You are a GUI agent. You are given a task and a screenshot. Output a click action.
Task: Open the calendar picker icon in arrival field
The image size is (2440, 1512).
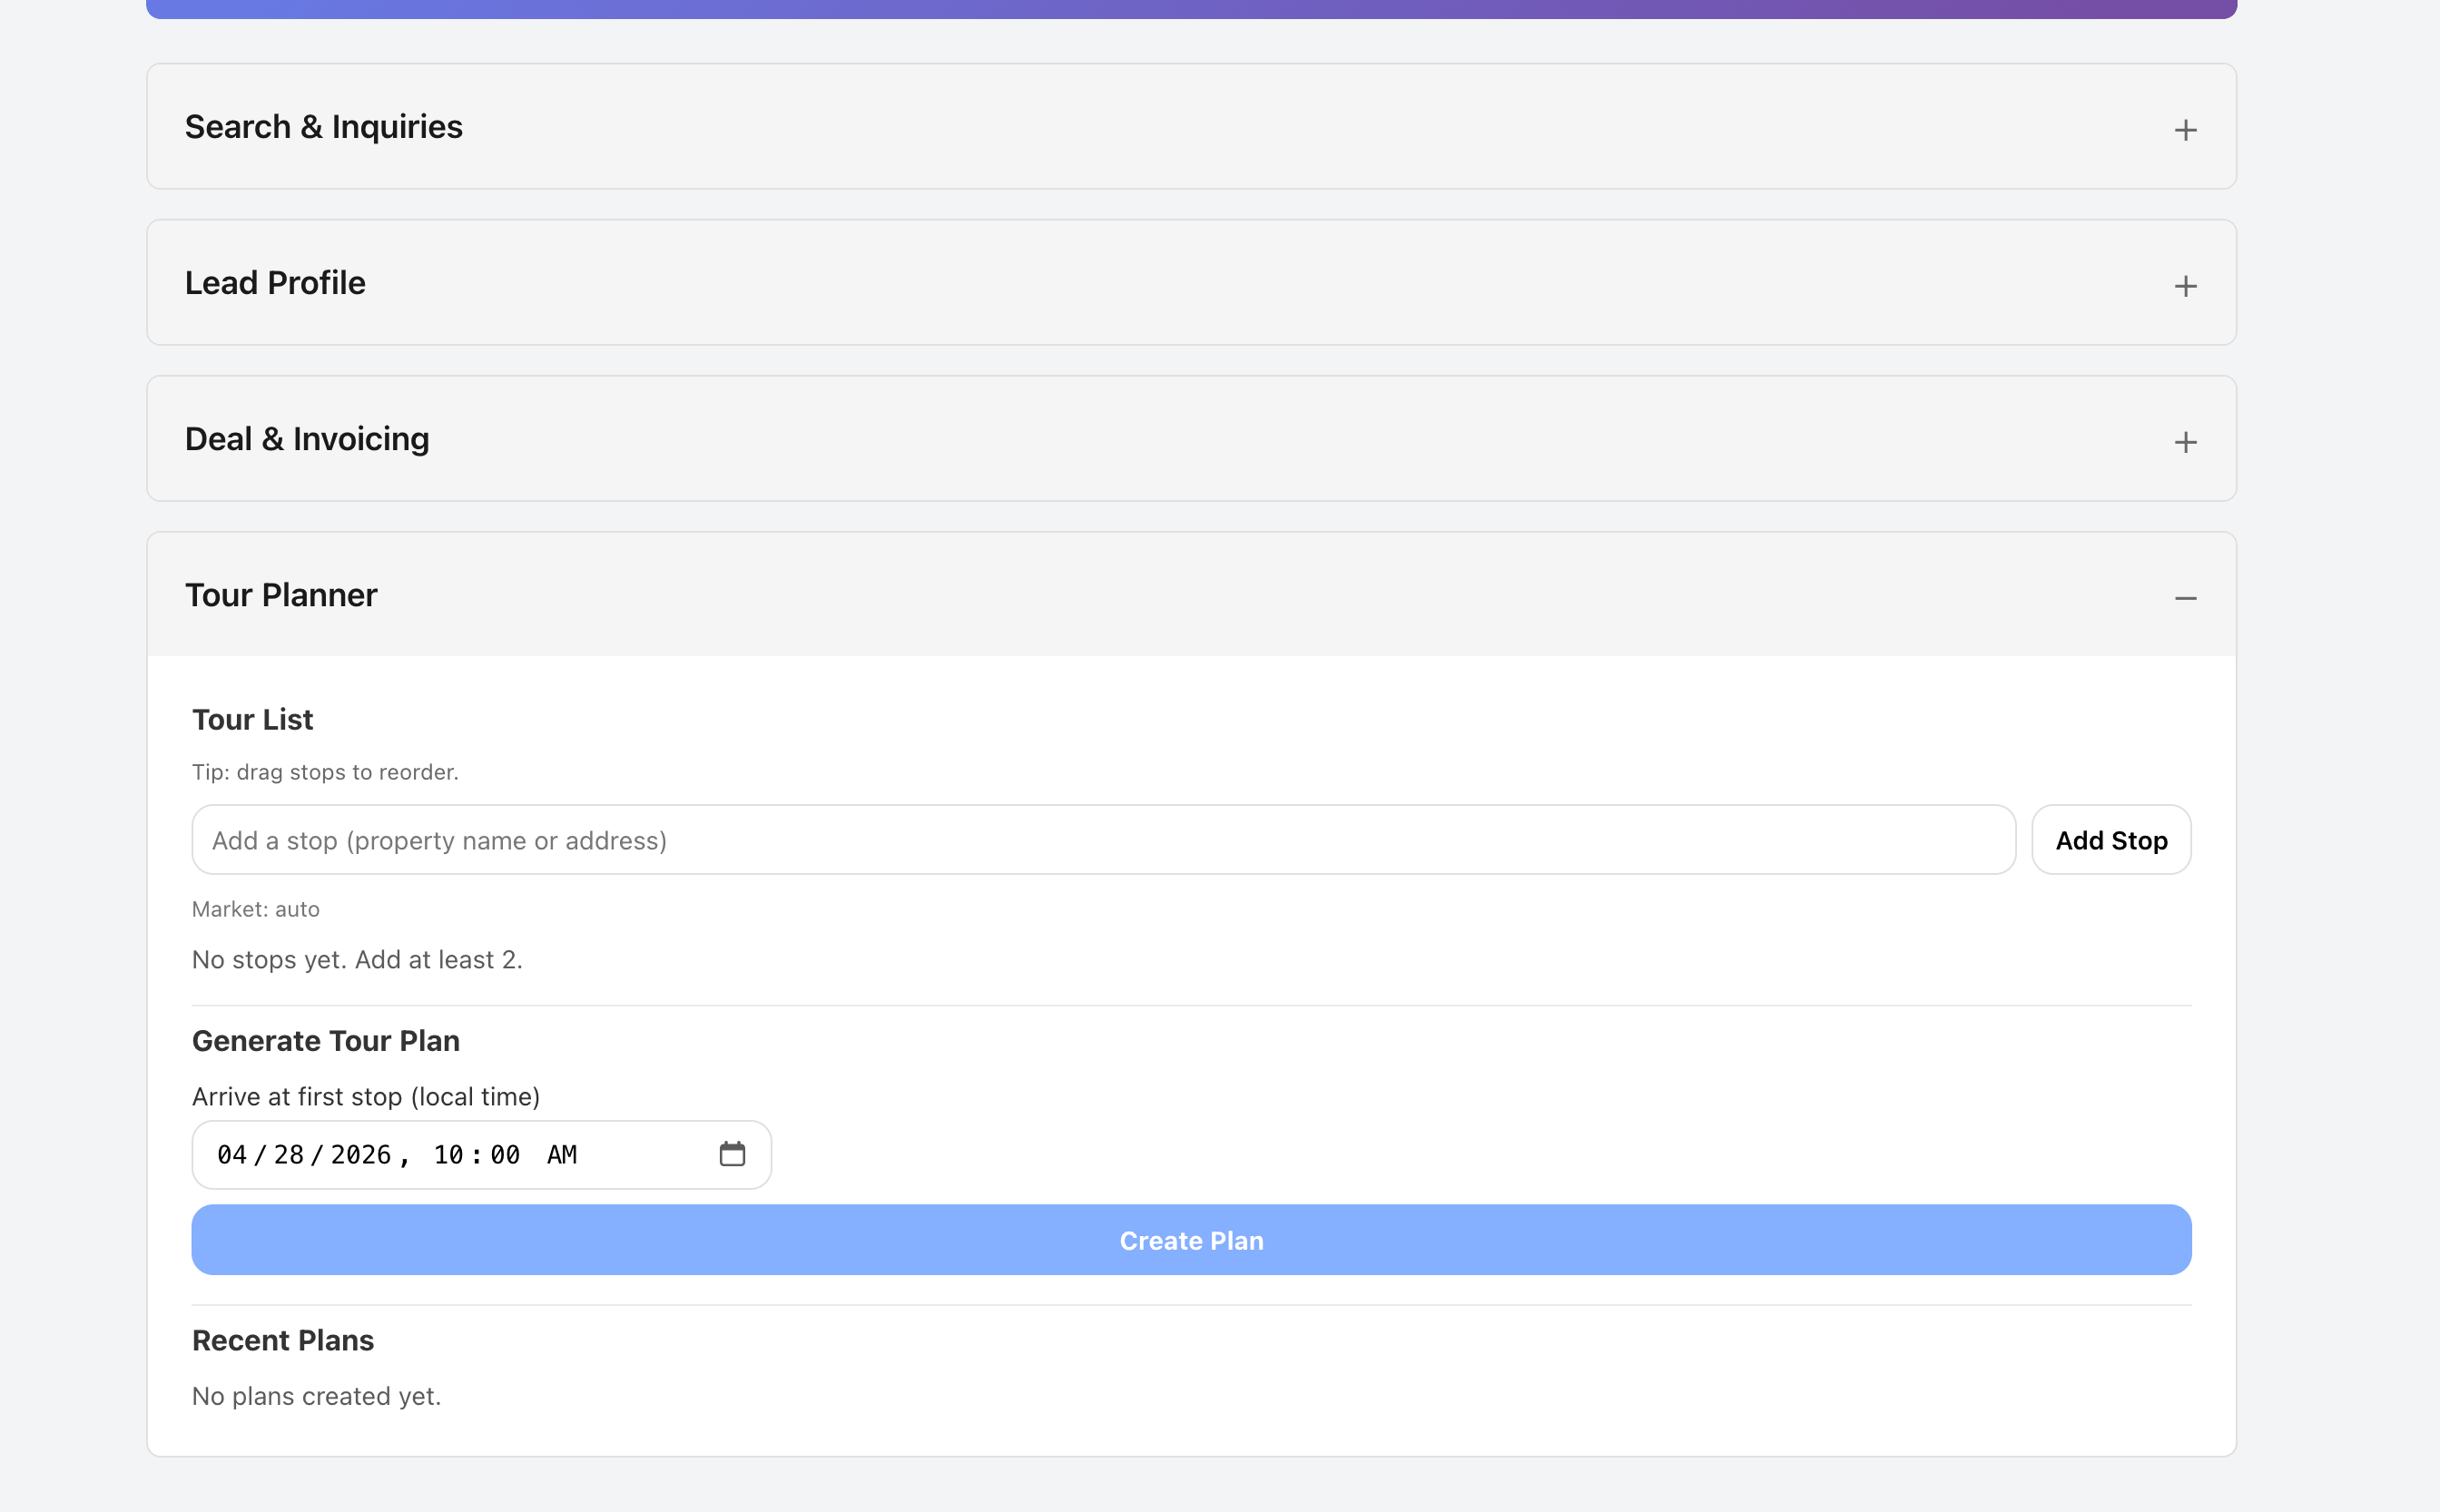[732, 1154]
